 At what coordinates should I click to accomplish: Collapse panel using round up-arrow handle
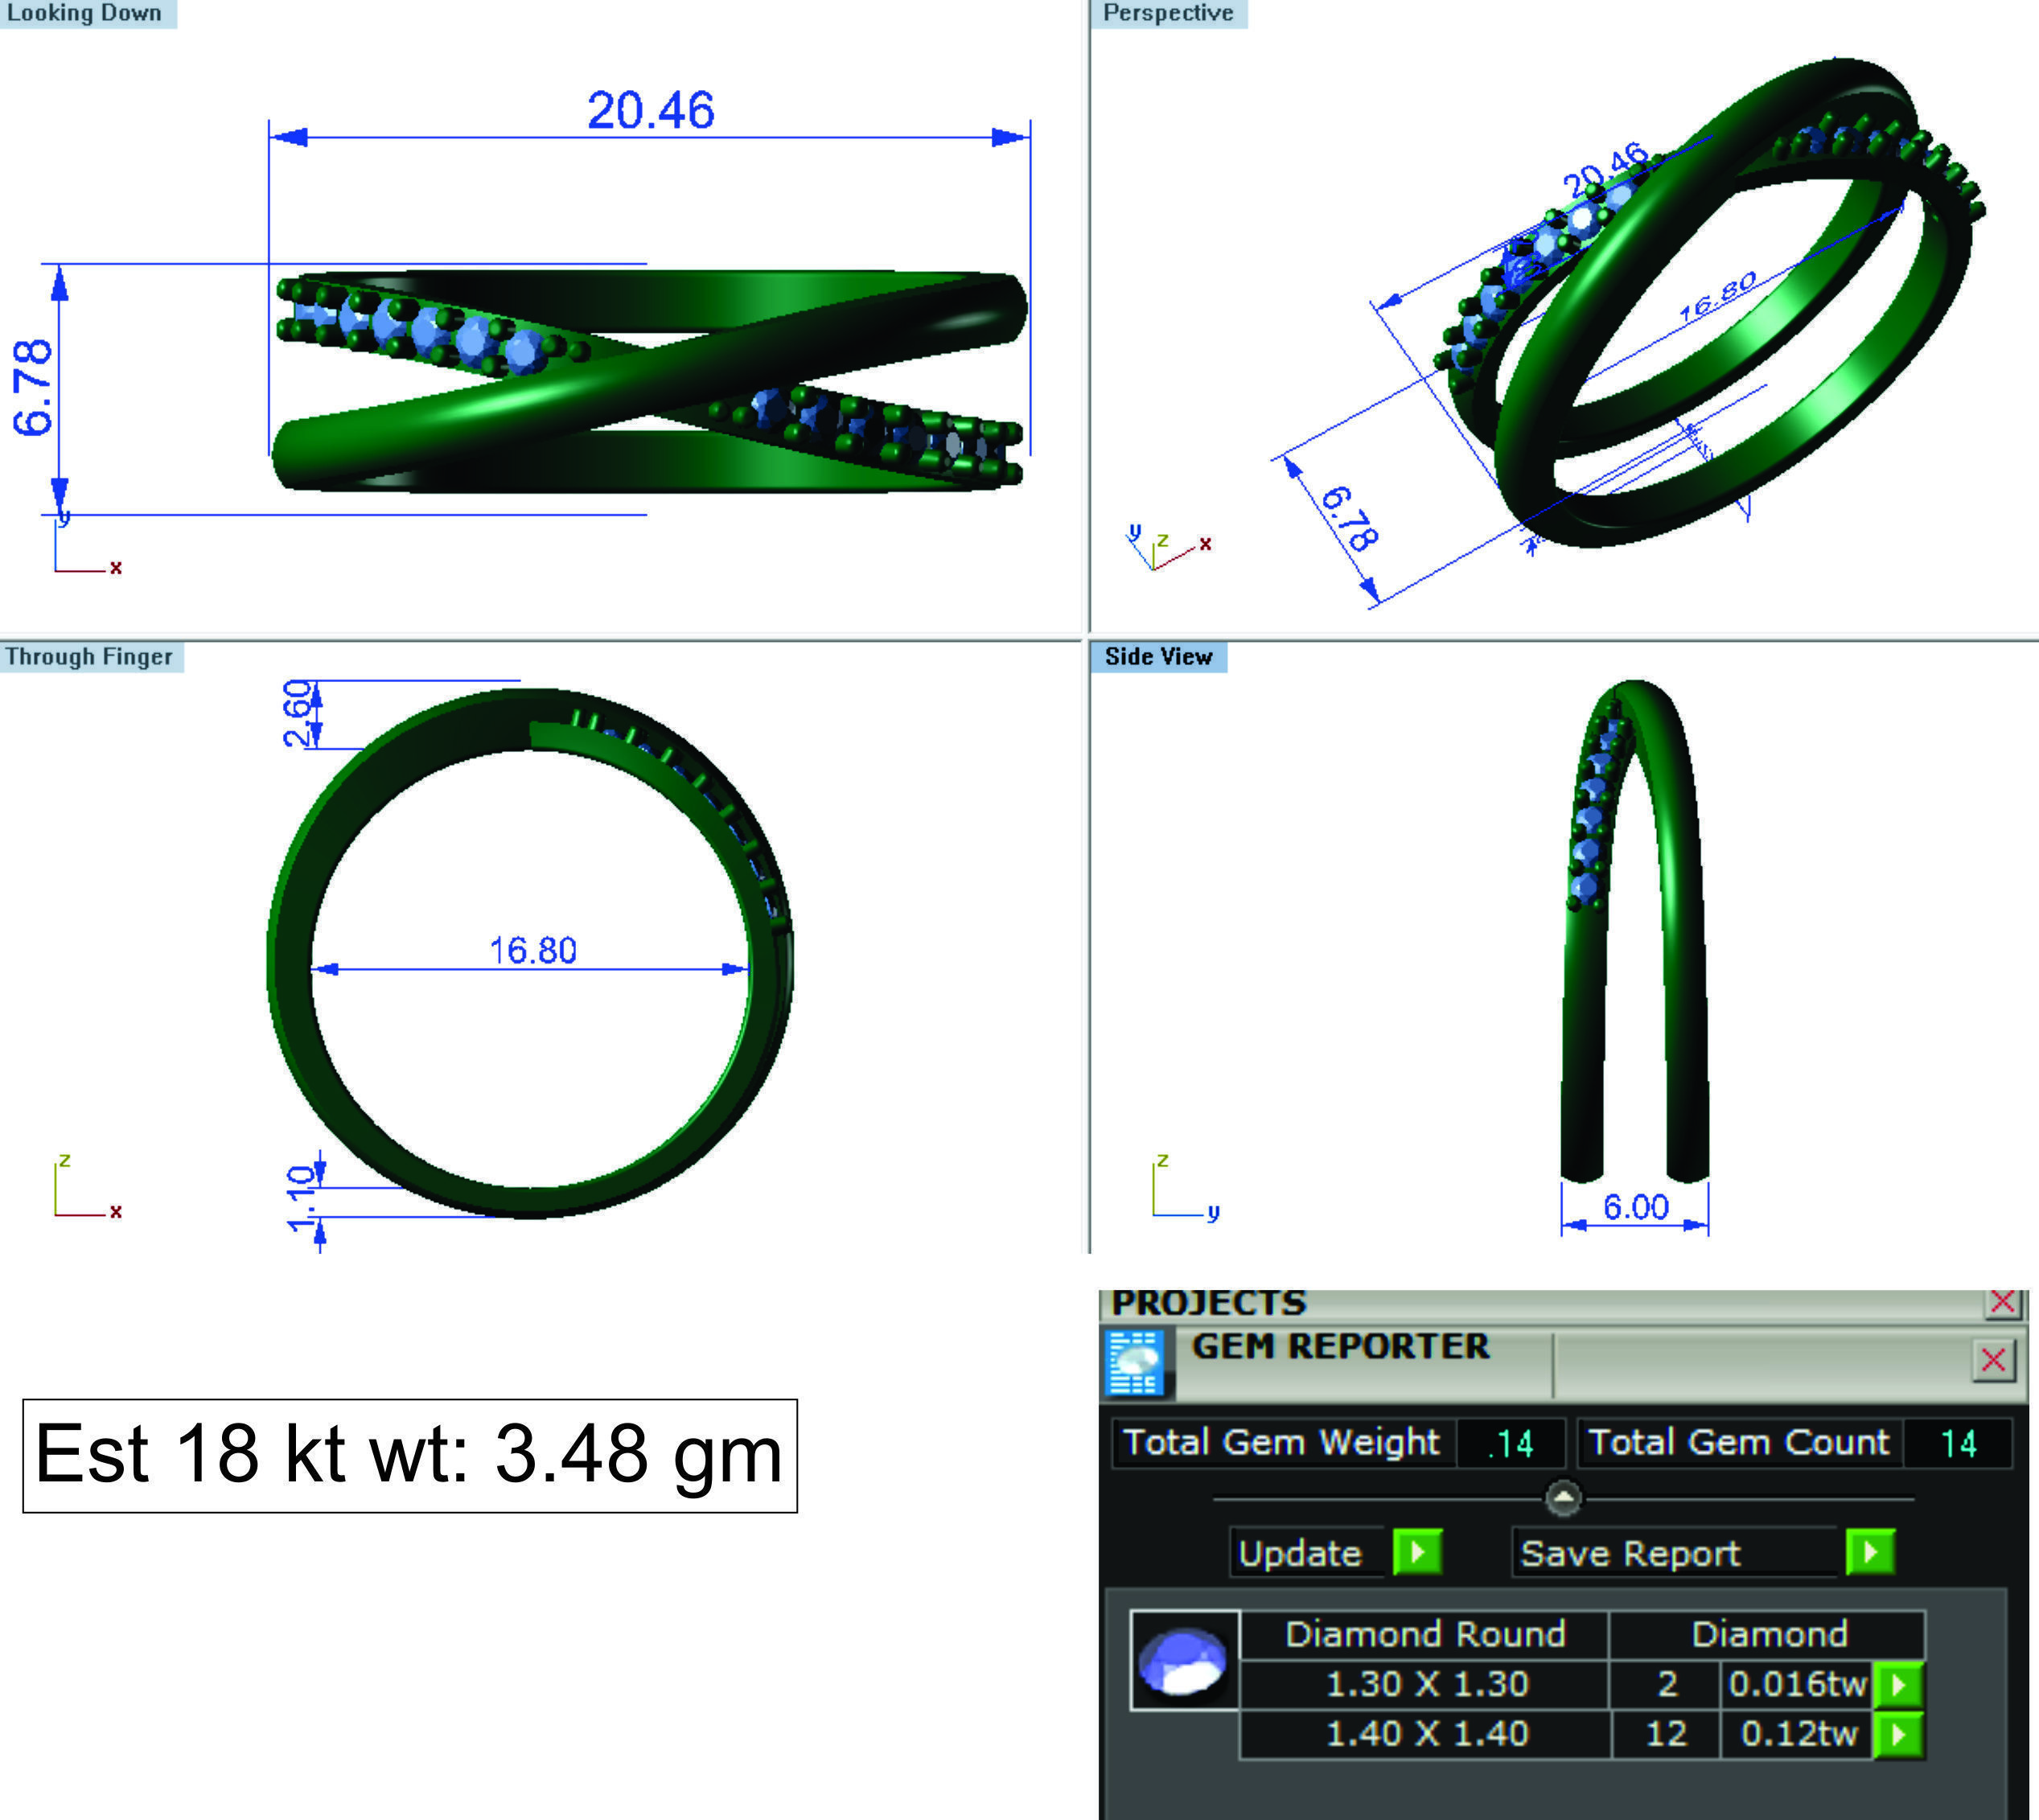(x=1563, y=1498)
